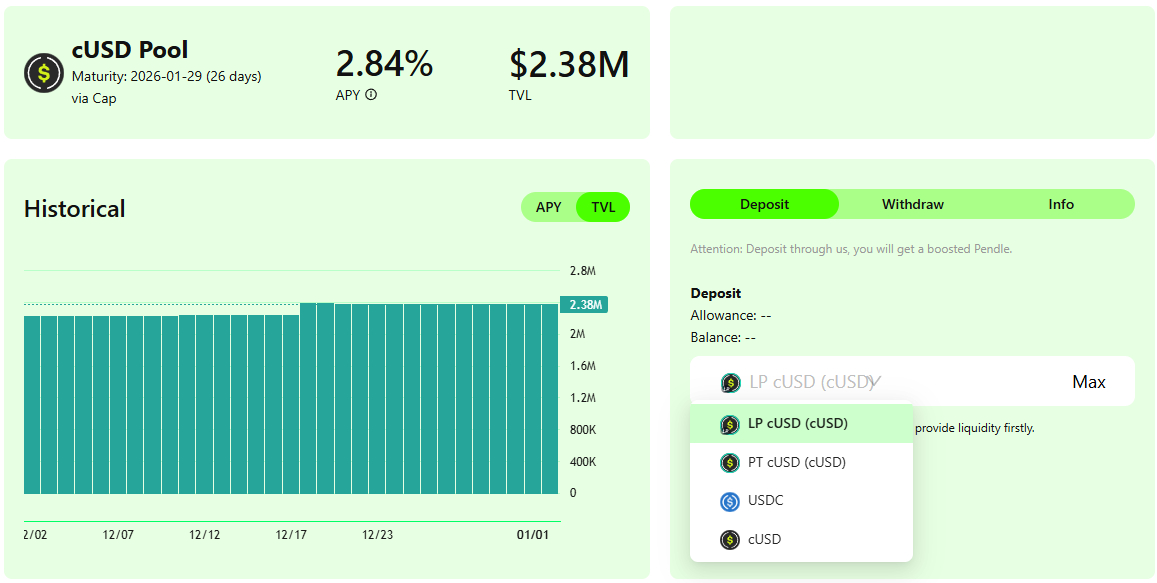Click the 01/01 date on chart axis
This screenshot has height=583, width=1157.
pyautogui.click(x=533, y=535)
